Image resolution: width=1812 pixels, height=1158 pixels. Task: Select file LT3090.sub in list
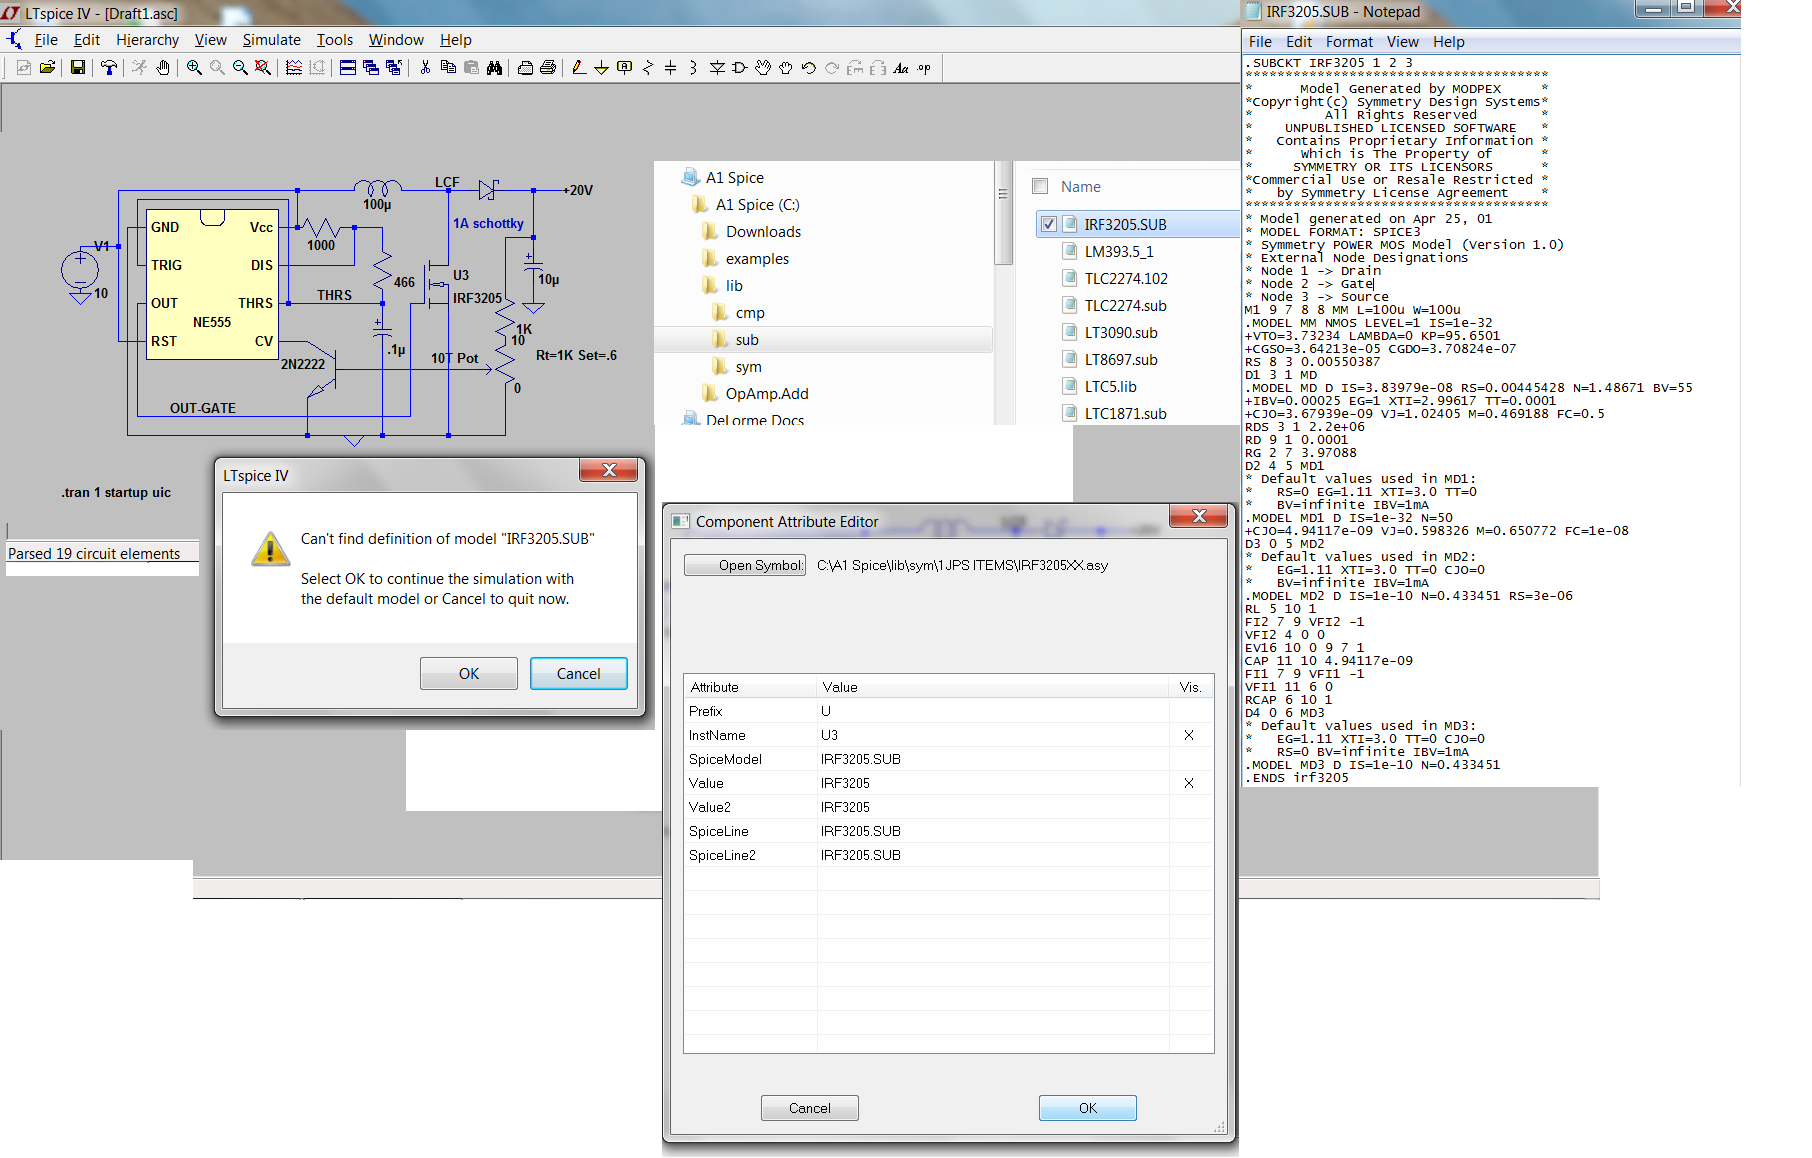tap(1121, 333)
